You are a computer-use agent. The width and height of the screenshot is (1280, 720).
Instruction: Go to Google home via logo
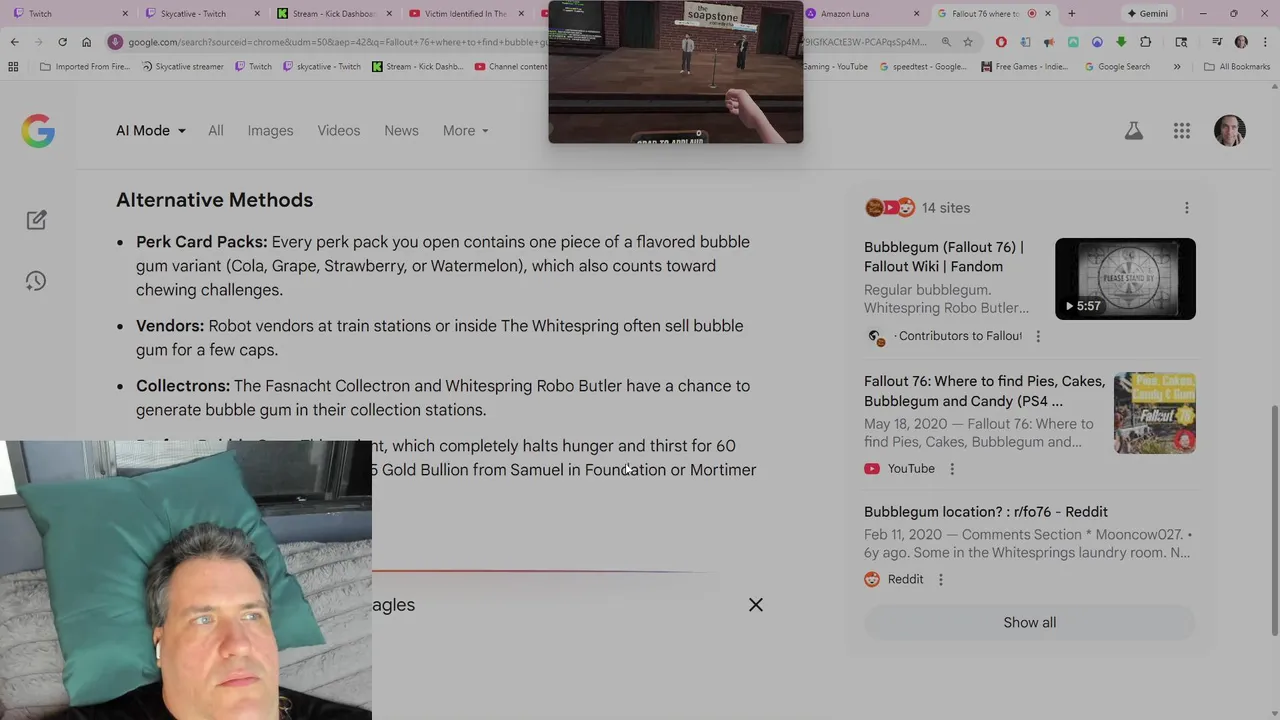38,131
